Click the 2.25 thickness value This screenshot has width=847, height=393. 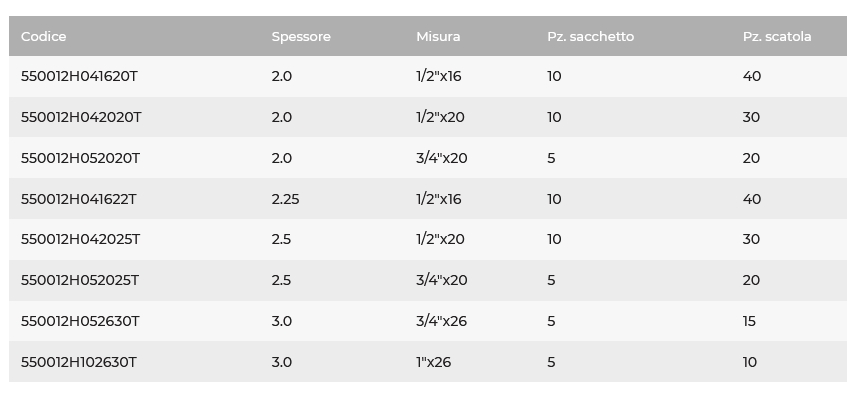(285, 199)
